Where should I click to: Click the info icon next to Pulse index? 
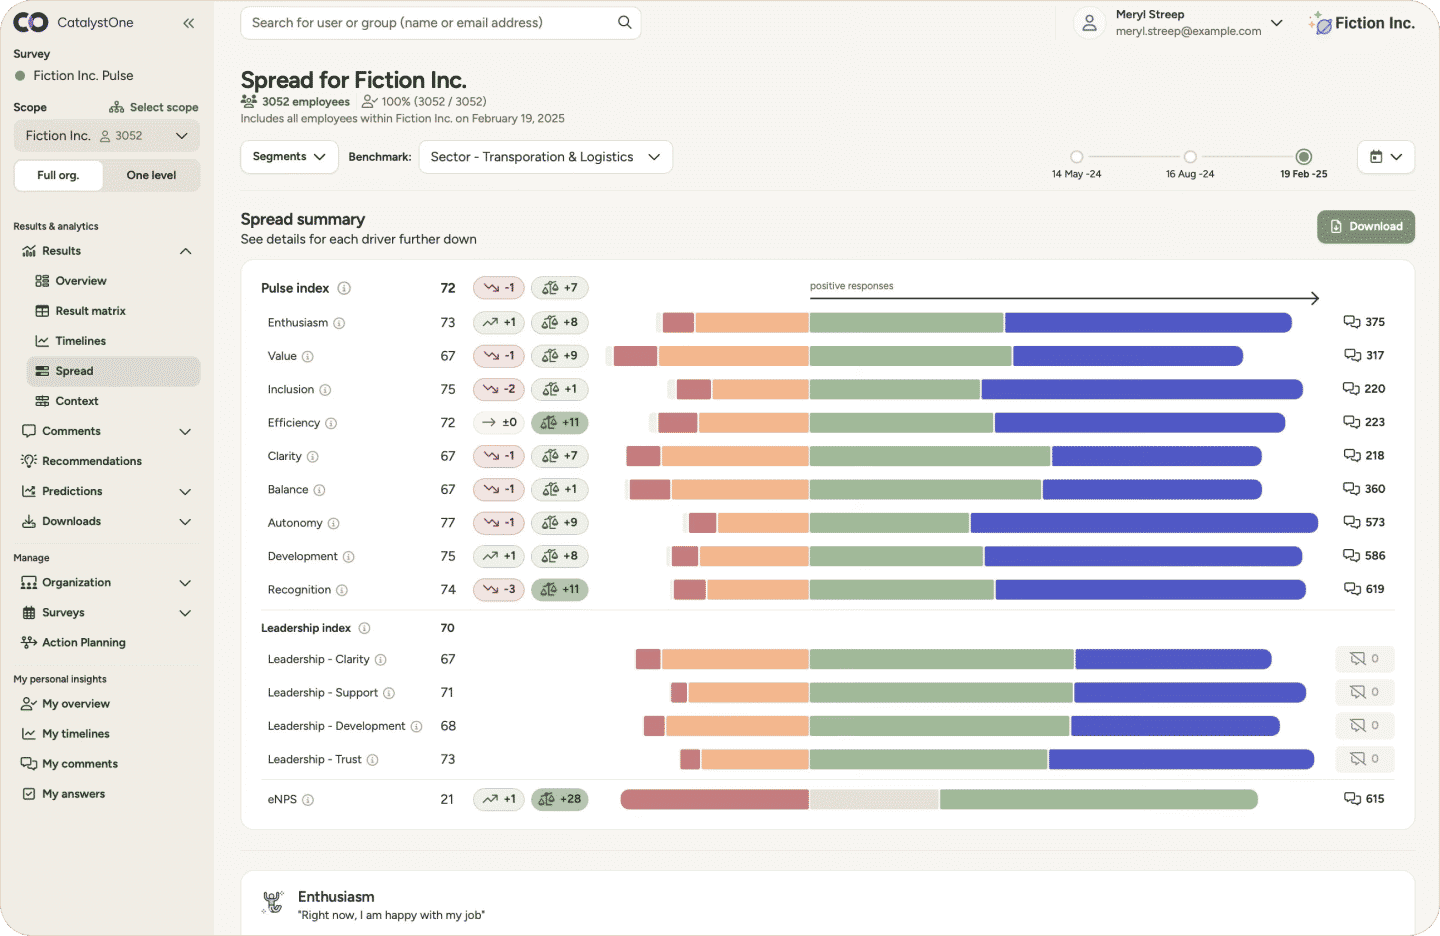pos(344,288)
